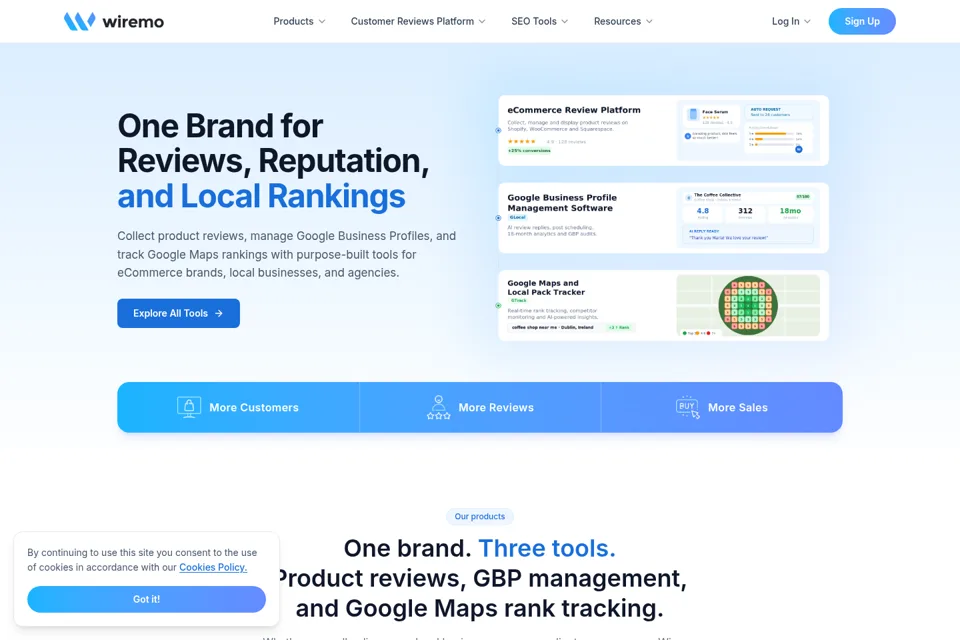Open the Cookies Policy link

[x=213, y=567]
